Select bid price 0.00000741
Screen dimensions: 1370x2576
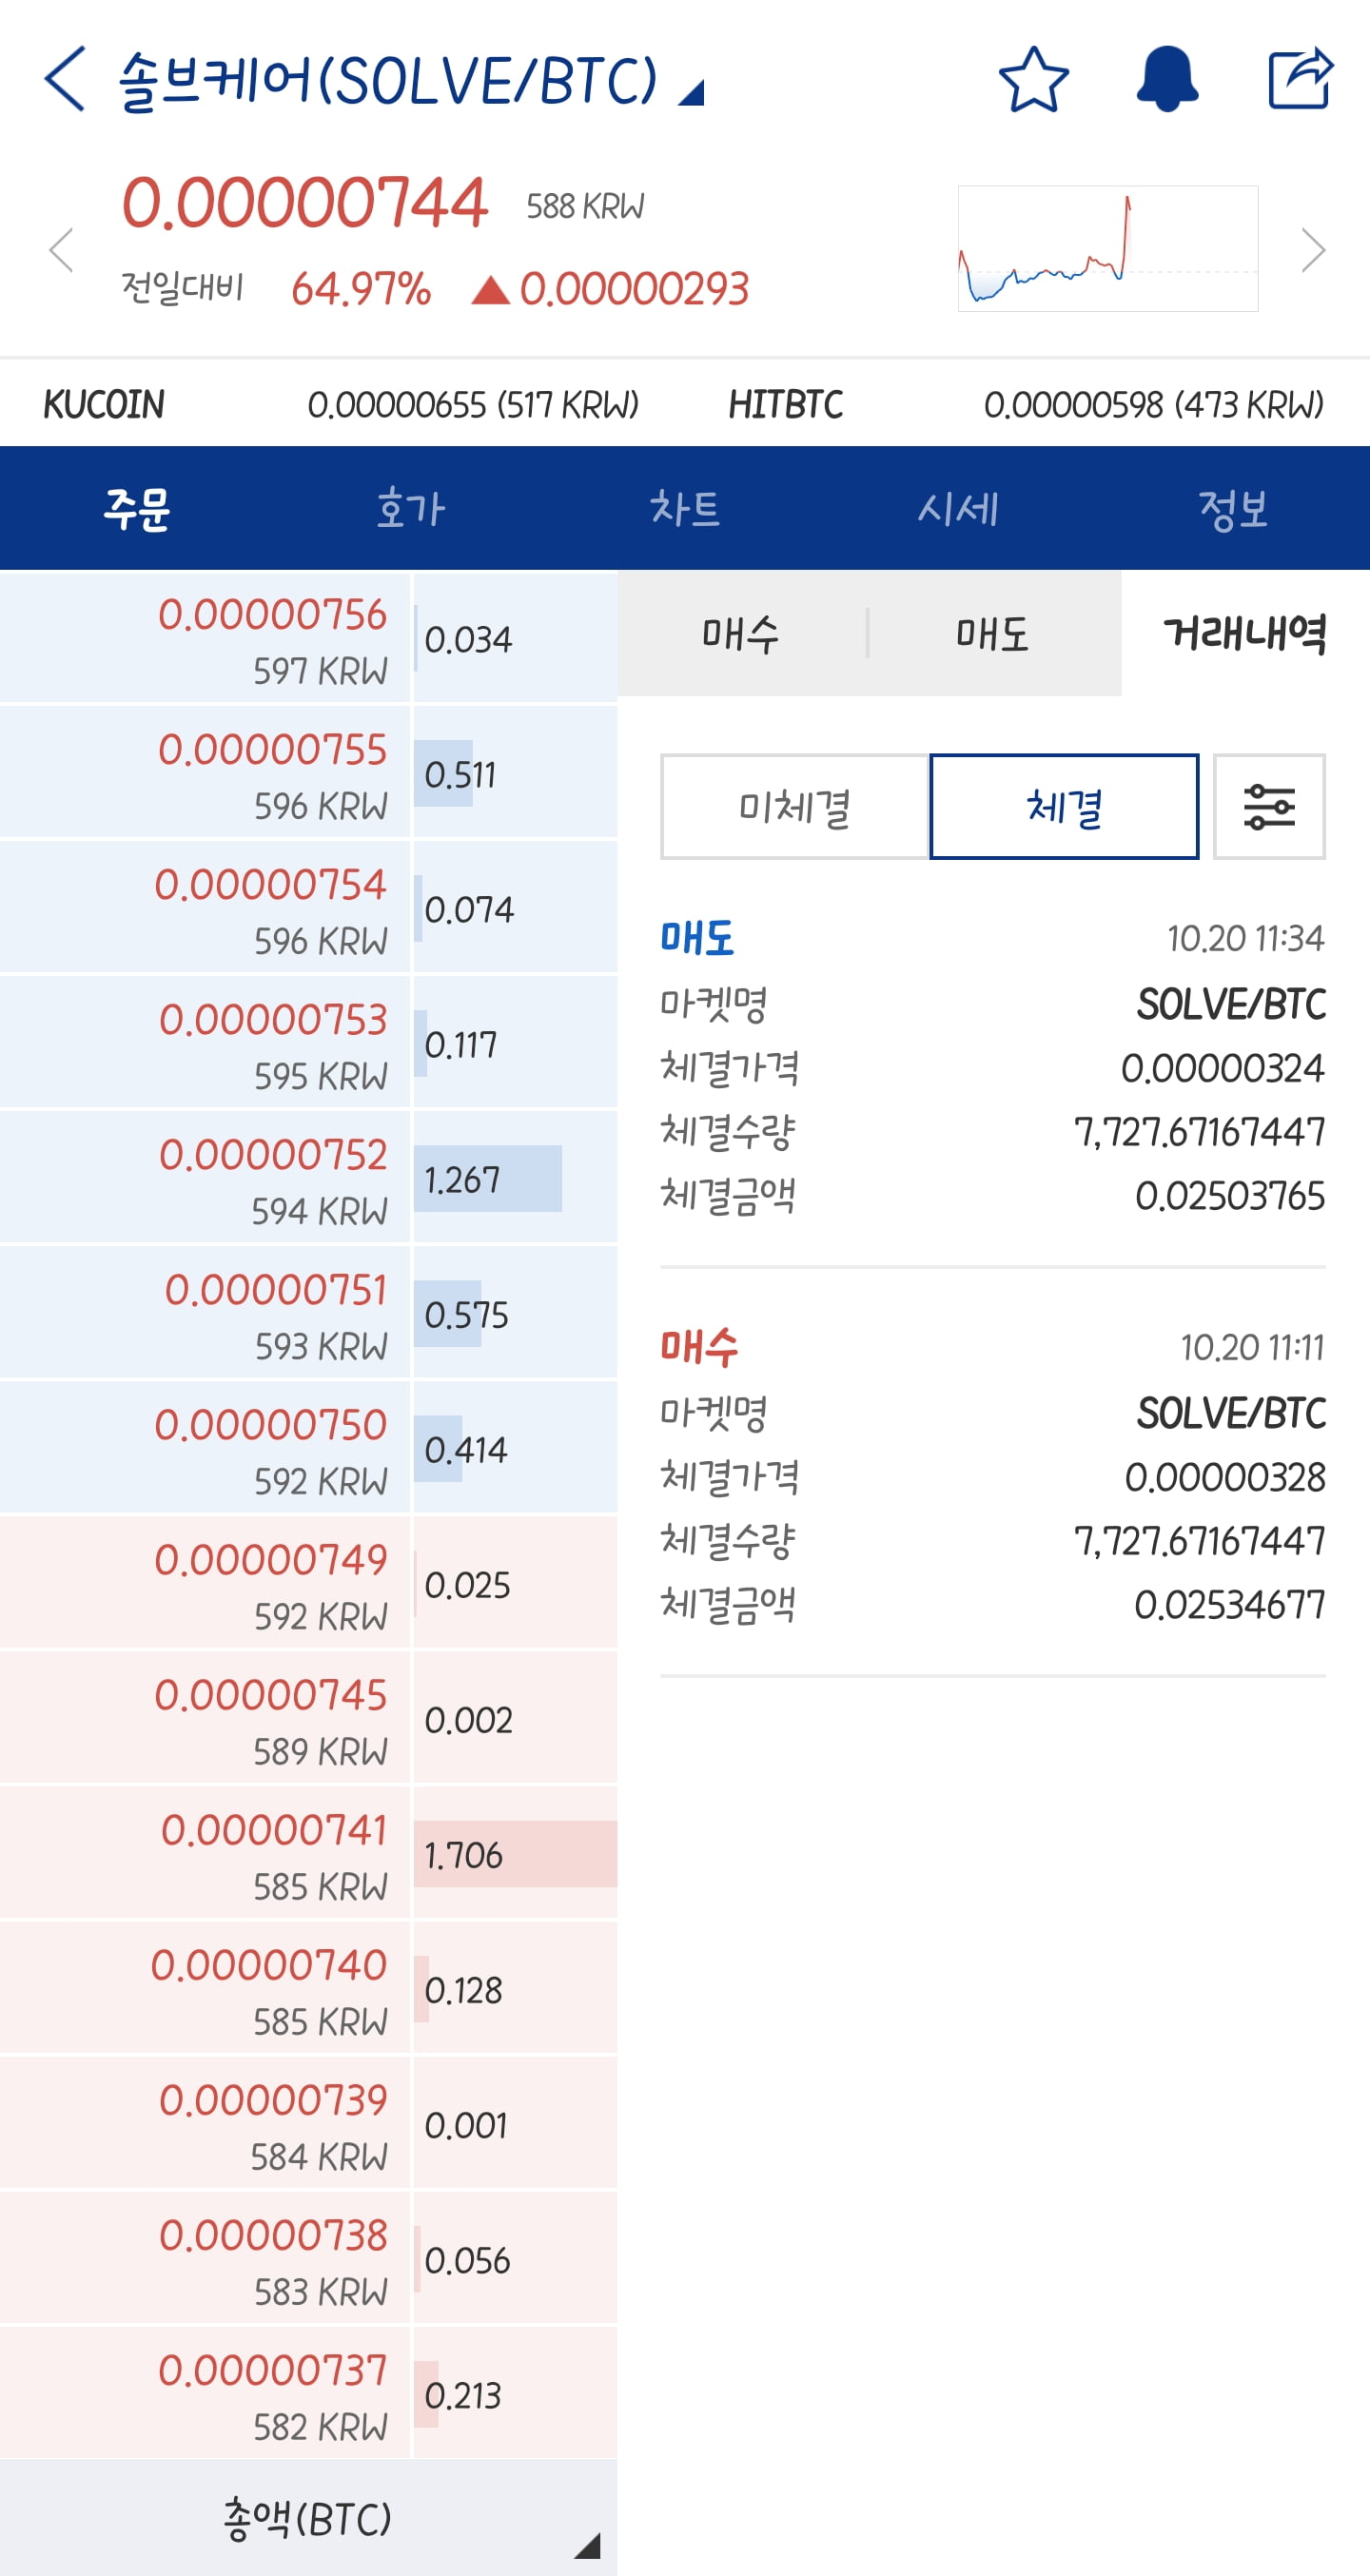tap(205, 1853)
